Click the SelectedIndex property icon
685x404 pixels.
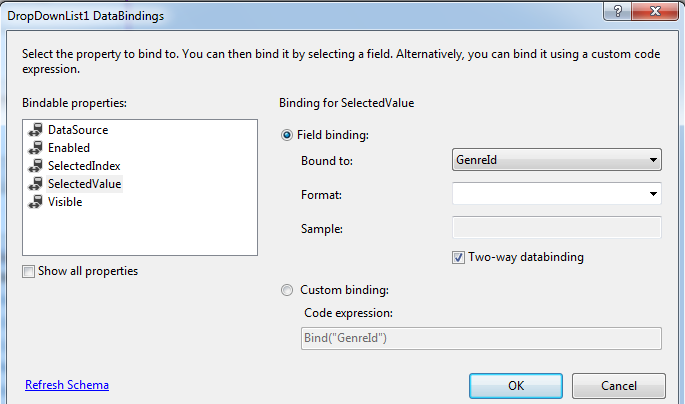point(36,166)
